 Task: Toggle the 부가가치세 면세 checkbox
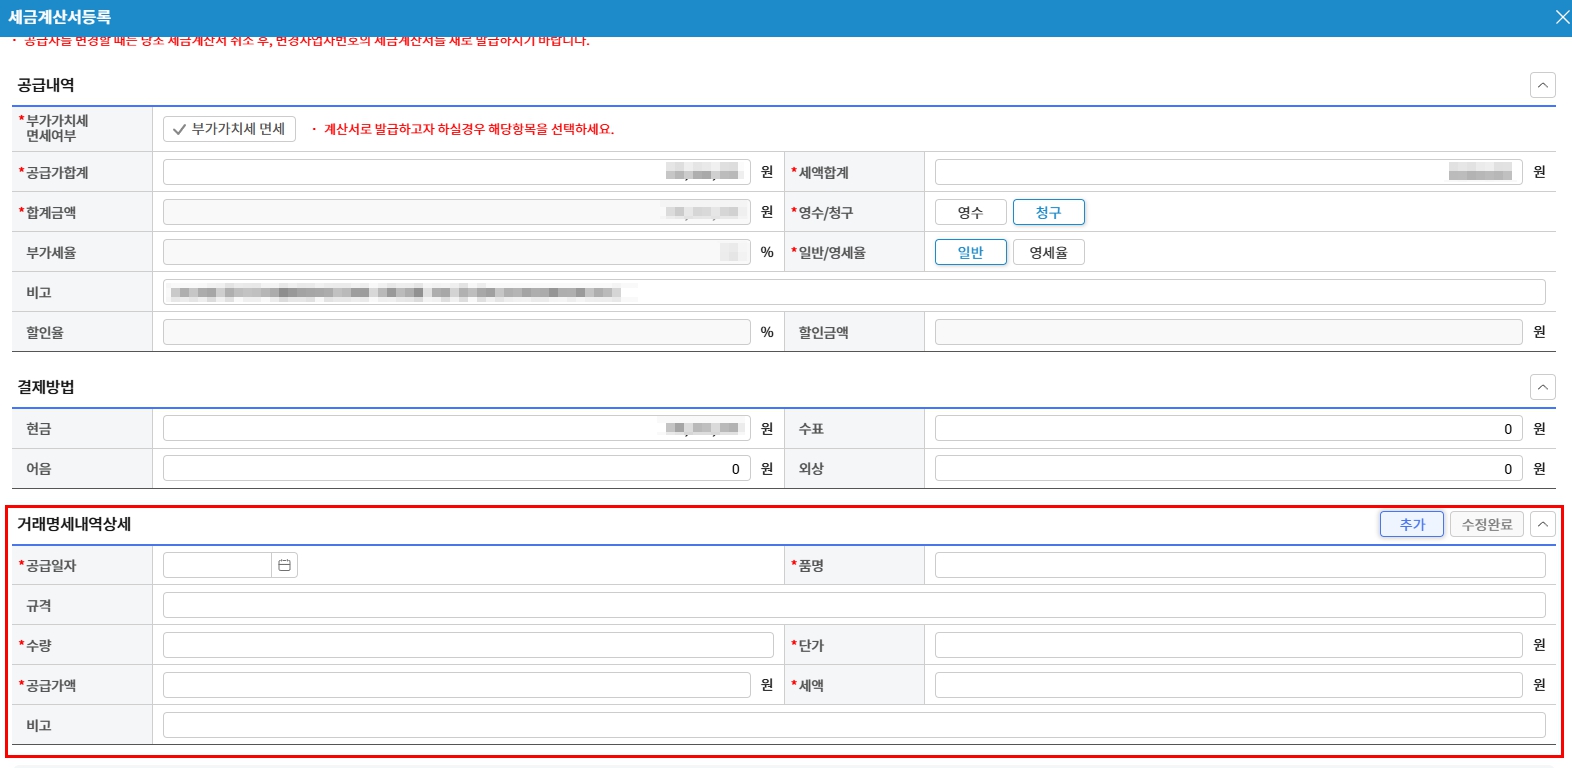click(x=229, y=129)
